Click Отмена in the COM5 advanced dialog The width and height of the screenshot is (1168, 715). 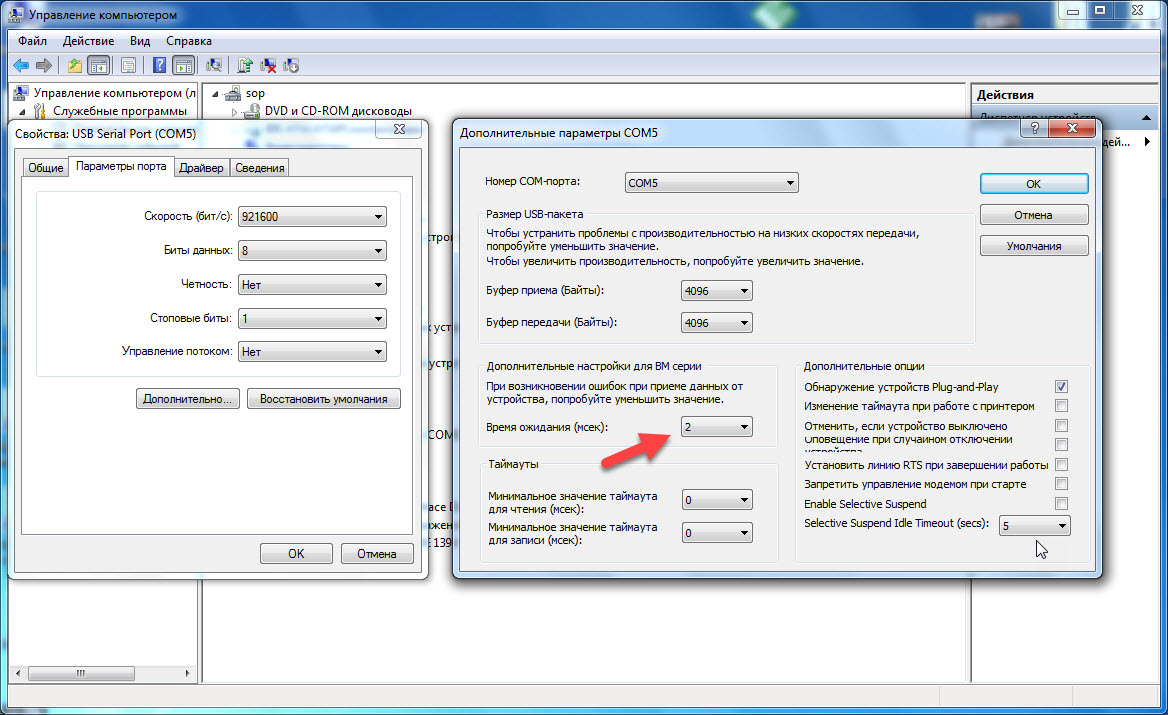pos(1034,214)
